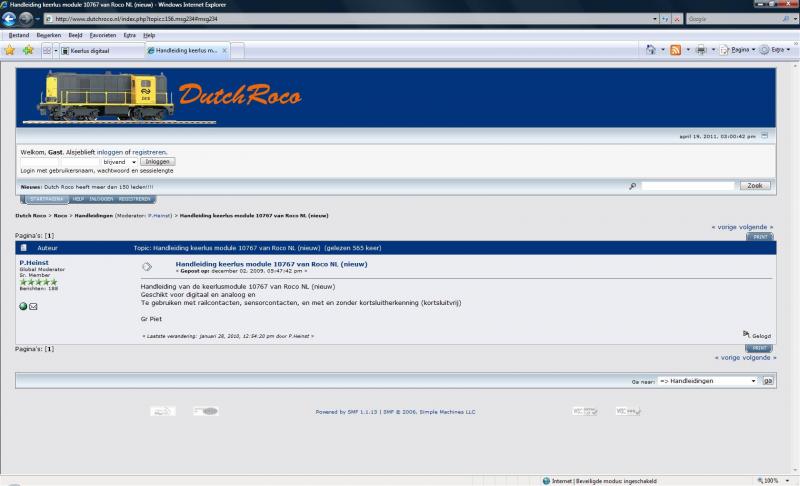Select the Registreren forum navigation tab
The height and width of the screenshot is (486, 800).
click(134, 199)
